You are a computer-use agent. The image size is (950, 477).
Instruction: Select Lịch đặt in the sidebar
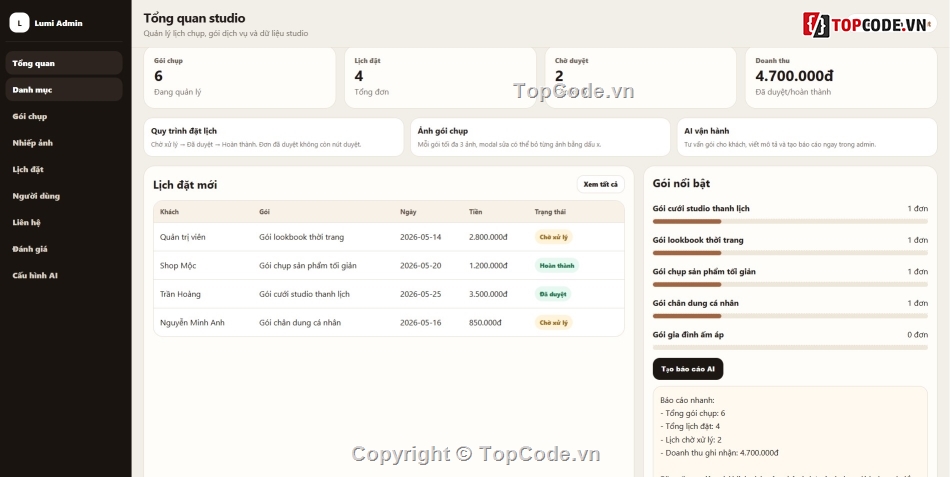pyautogui.click(x=64, y=169)
